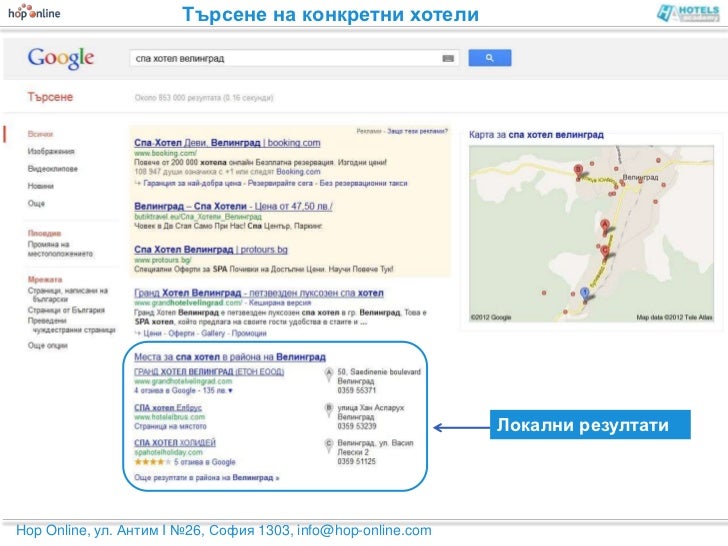This screenshot has width=728, height=546.
Task: Select Всички search filter
Action: (x=40, y=134)
